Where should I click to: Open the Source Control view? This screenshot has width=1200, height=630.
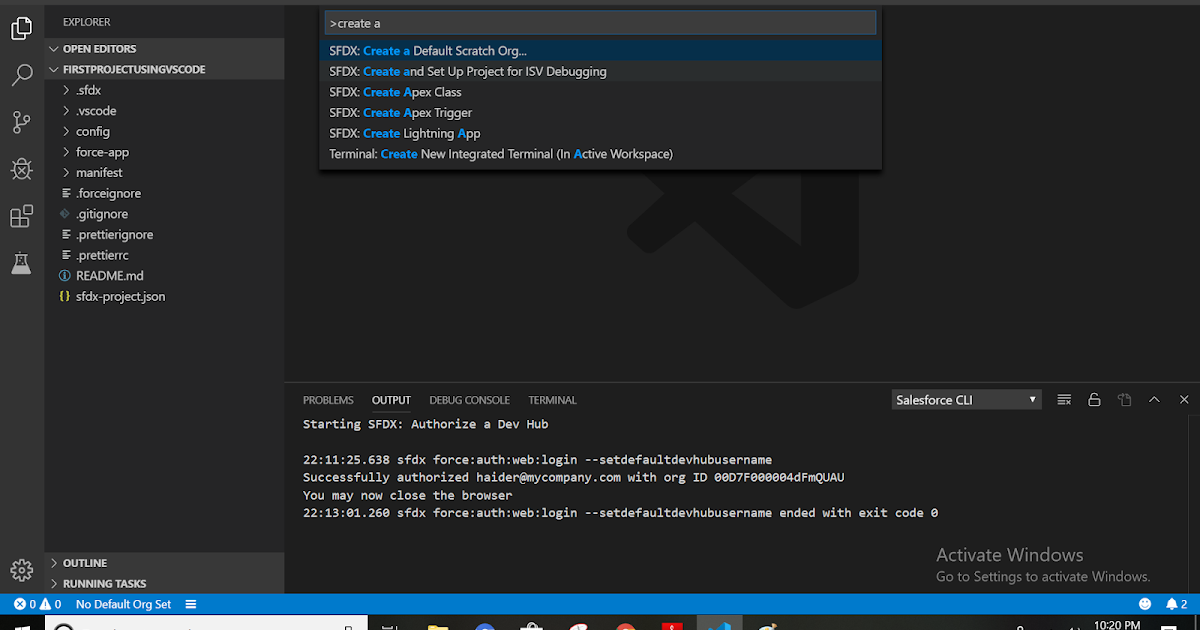click(21, 121)
